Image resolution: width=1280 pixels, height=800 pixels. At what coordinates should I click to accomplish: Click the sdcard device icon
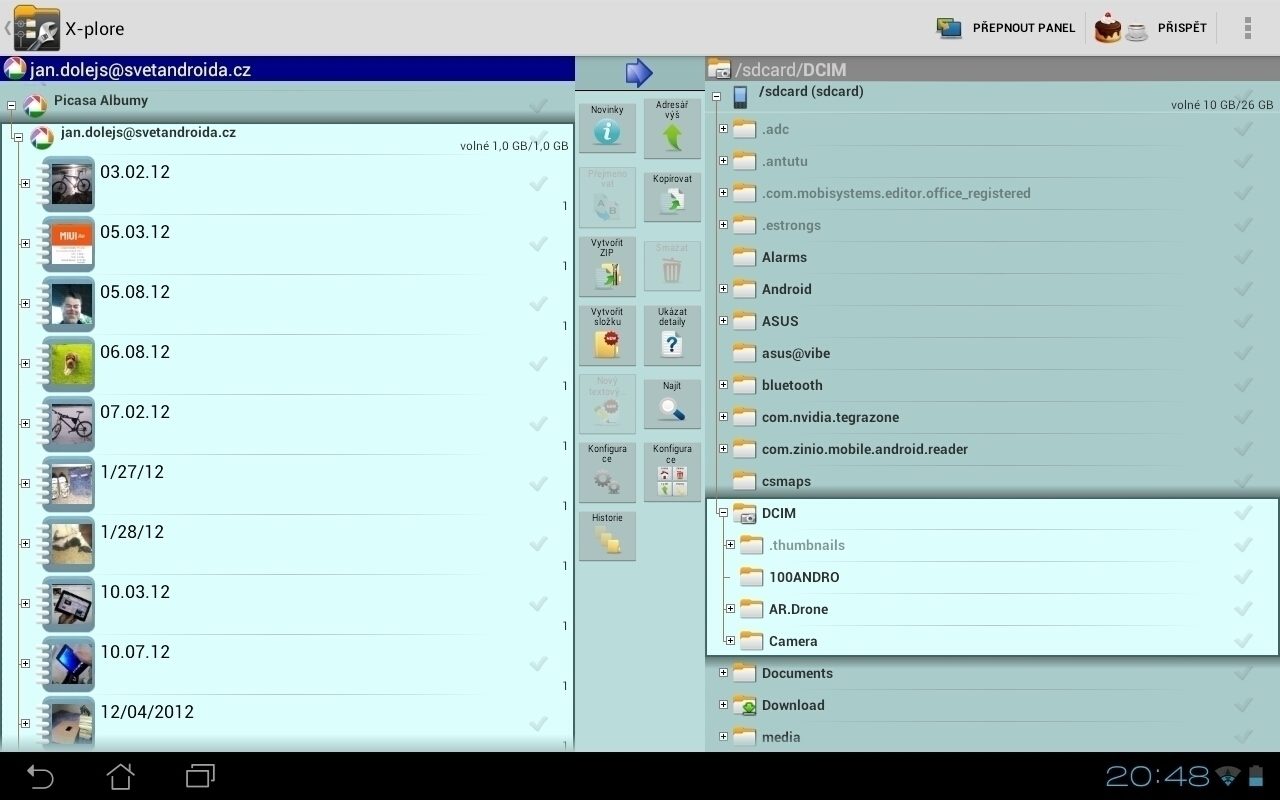coord(740,97)
